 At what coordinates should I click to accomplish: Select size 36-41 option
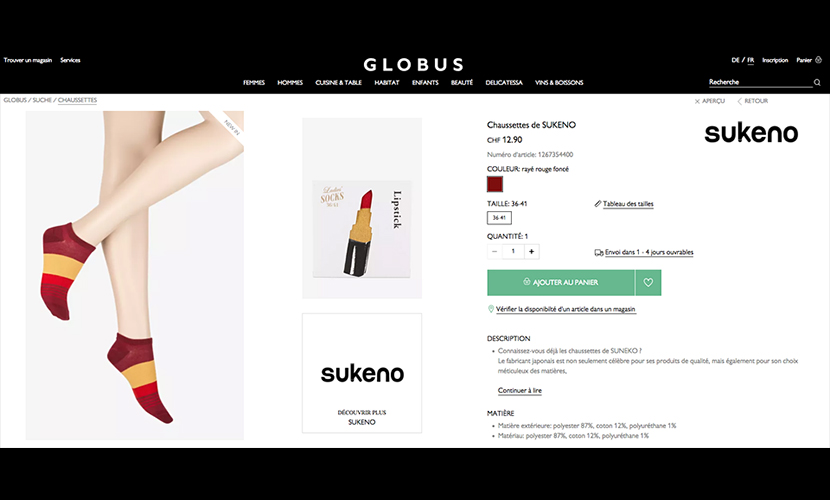499,217
